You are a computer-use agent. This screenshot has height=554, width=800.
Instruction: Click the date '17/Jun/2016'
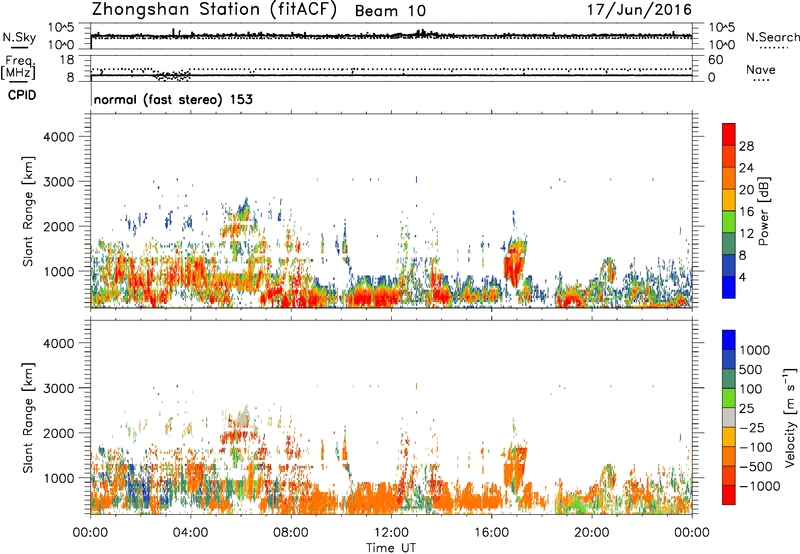[639, 9]
